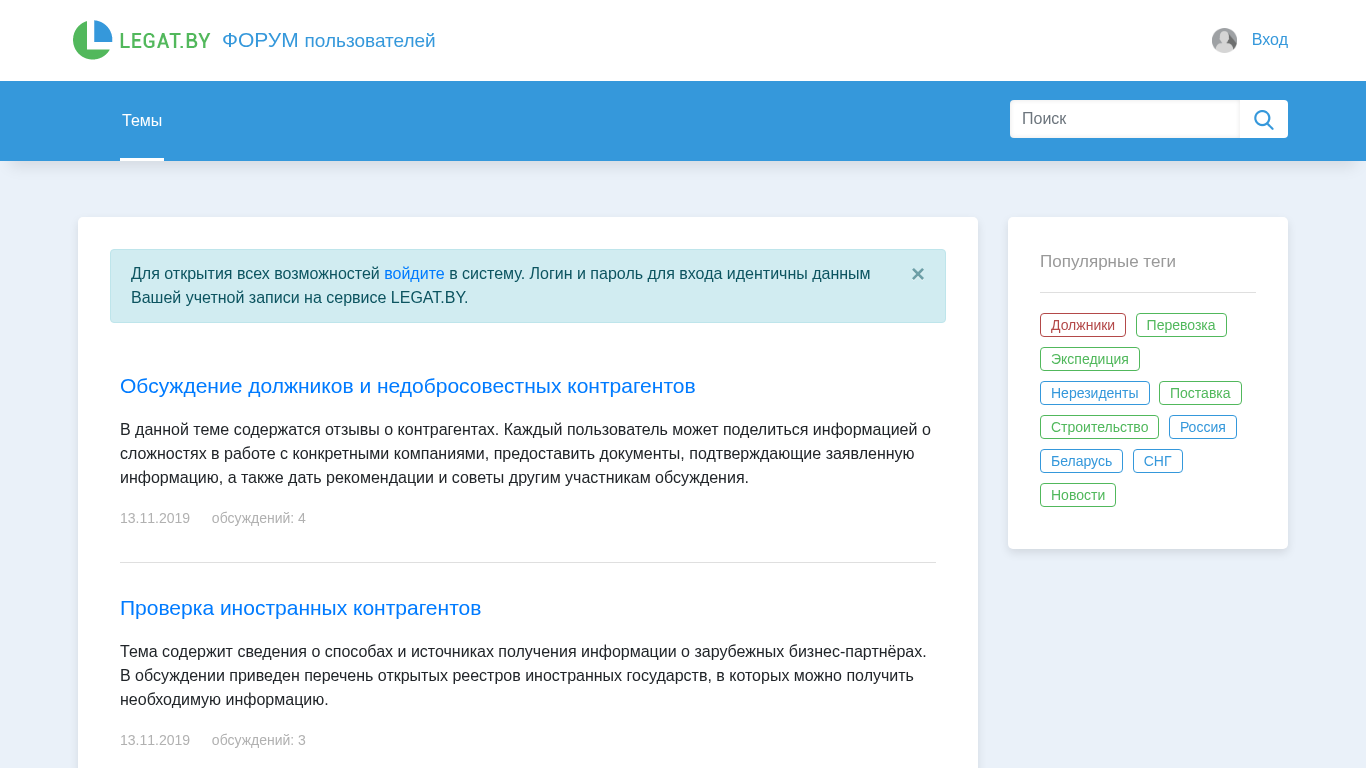1366x768 pixels.
Task: Open the Вход login link
Action: coord(1269,40)
